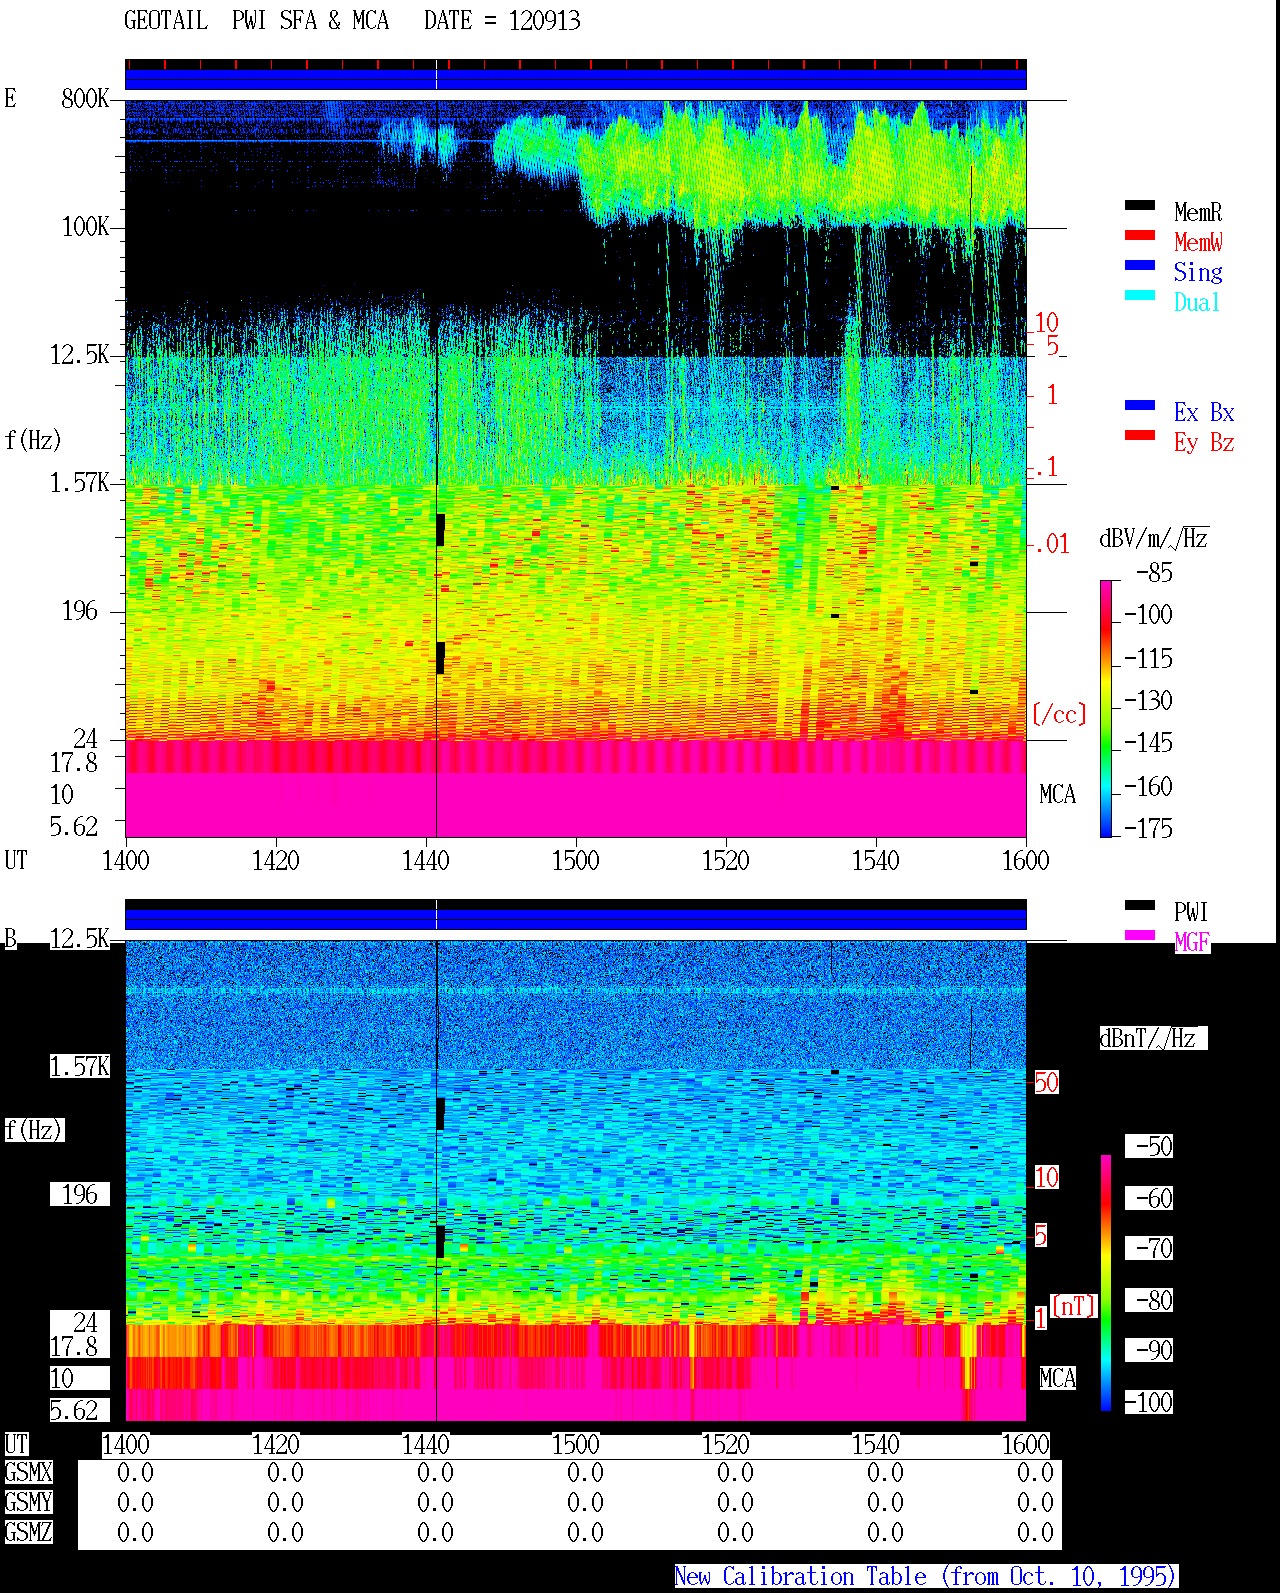
Task: Click the red MemW legend swatch
Action: 1139,235
